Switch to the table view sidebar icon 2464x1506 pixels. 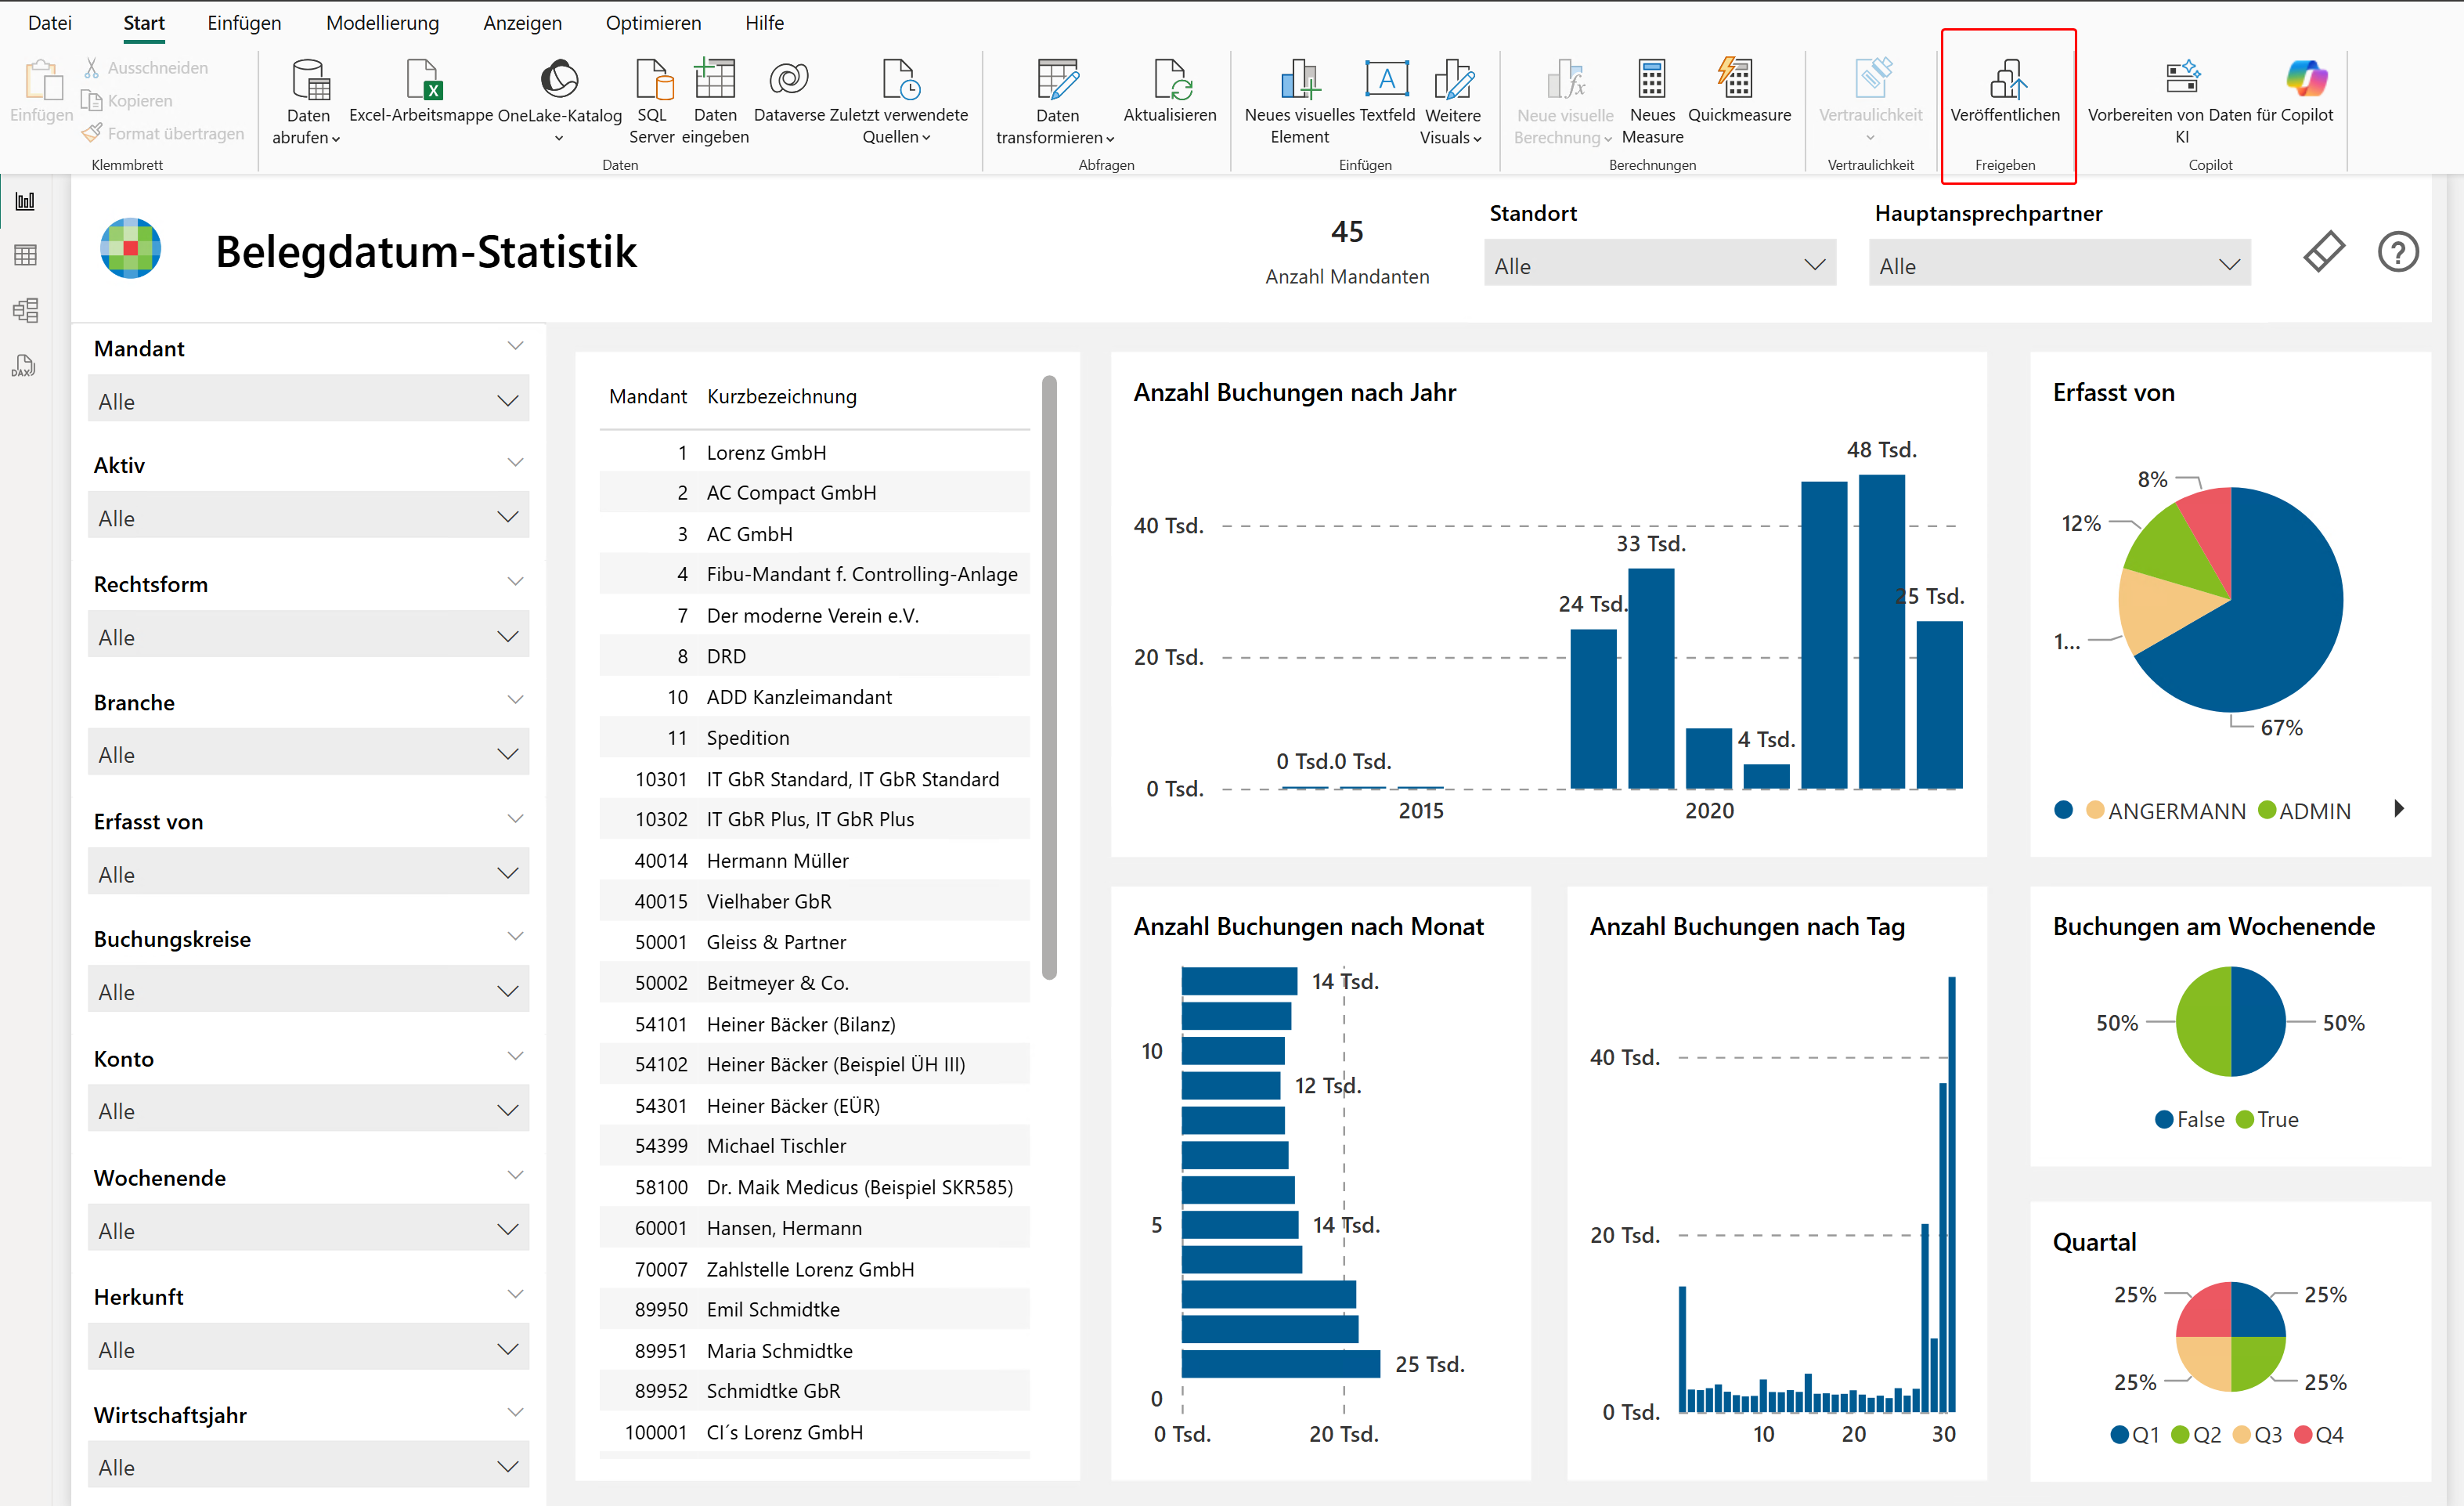(x=26, y=255)
